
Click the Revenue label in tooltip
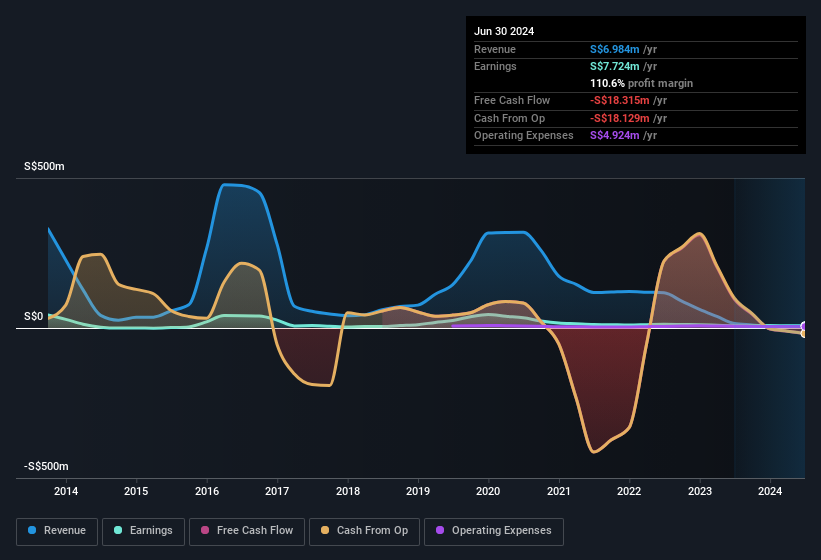point(495,49)
